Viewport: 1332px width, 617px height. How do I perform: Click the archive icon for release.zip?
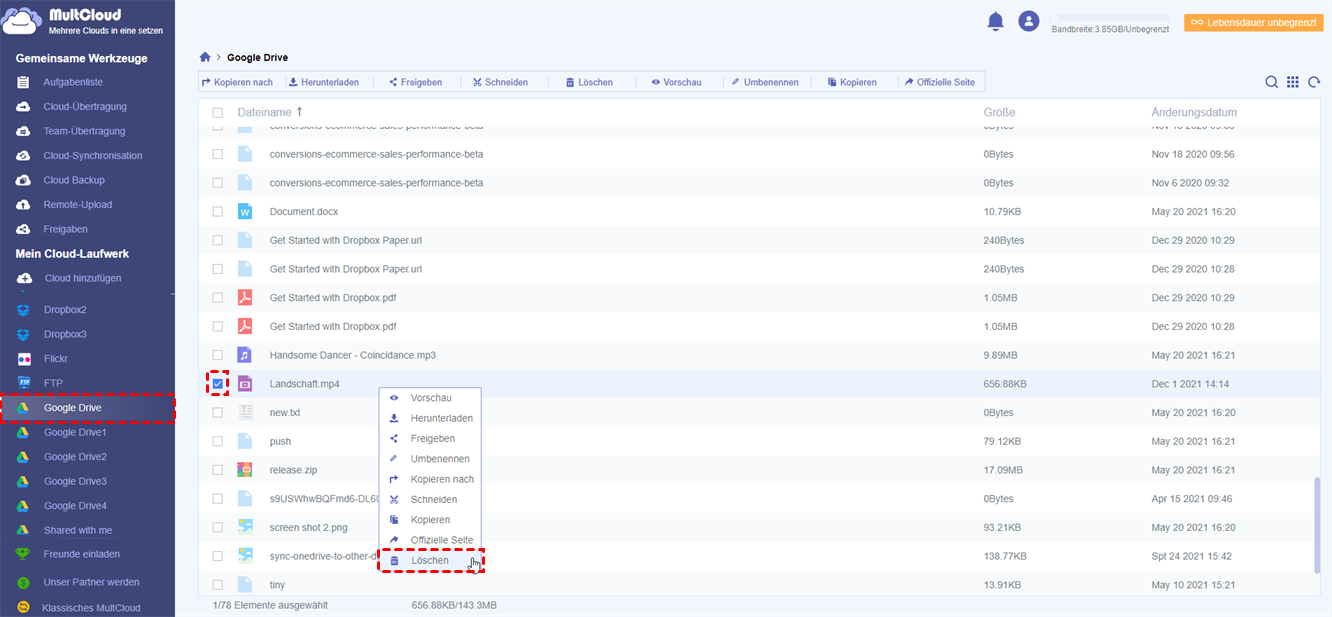pyautogui.click(x=245, y=470)
